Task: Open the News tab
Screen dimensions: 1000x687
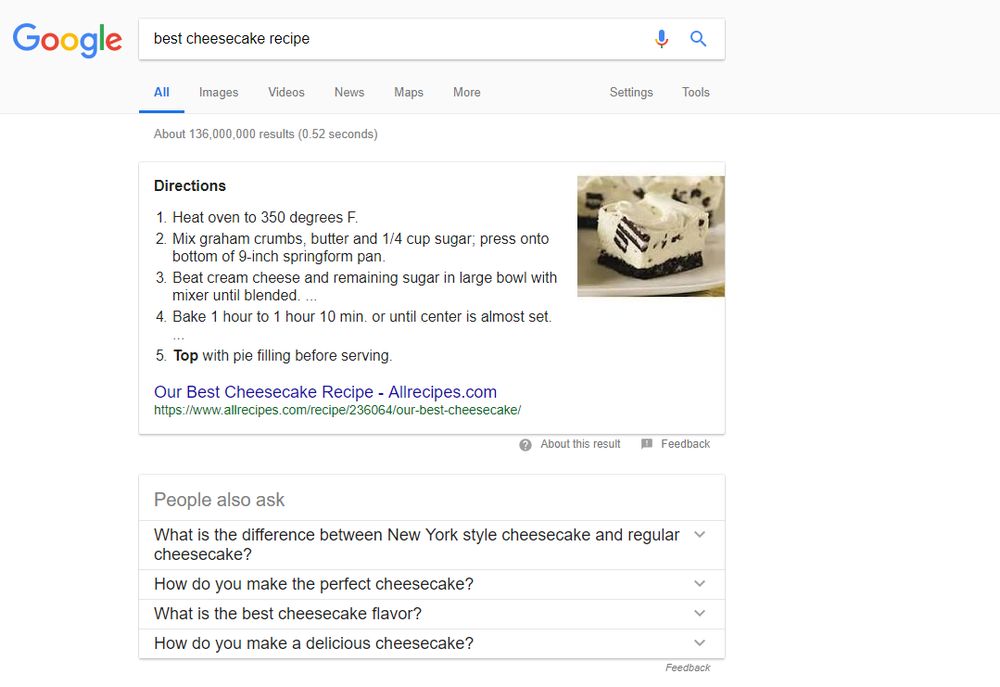Action: pos(349,92)
